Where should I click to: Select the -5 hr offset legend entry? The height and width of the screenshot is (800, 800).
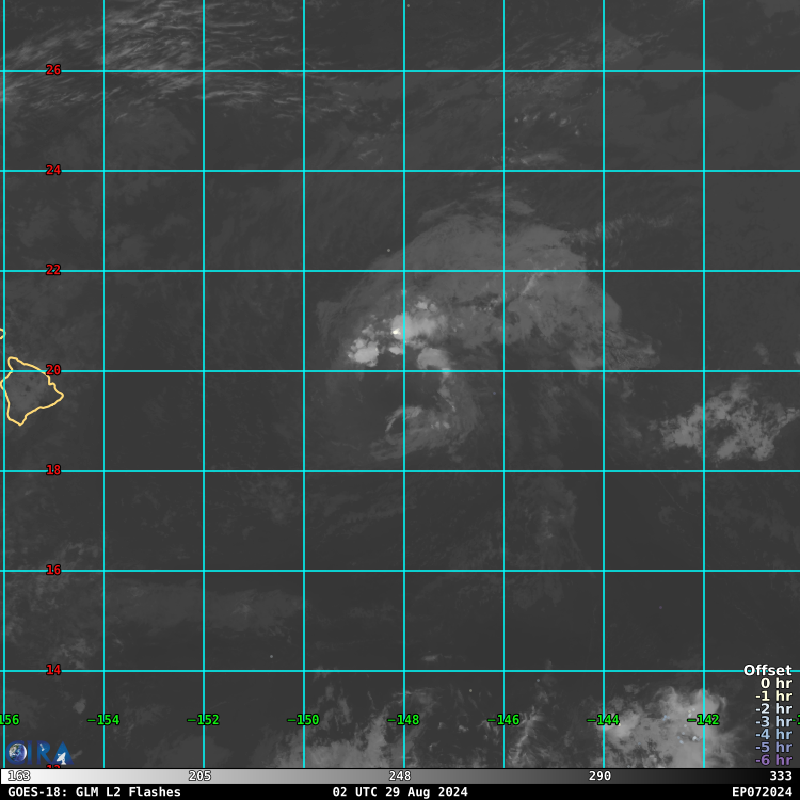(773, 748)
